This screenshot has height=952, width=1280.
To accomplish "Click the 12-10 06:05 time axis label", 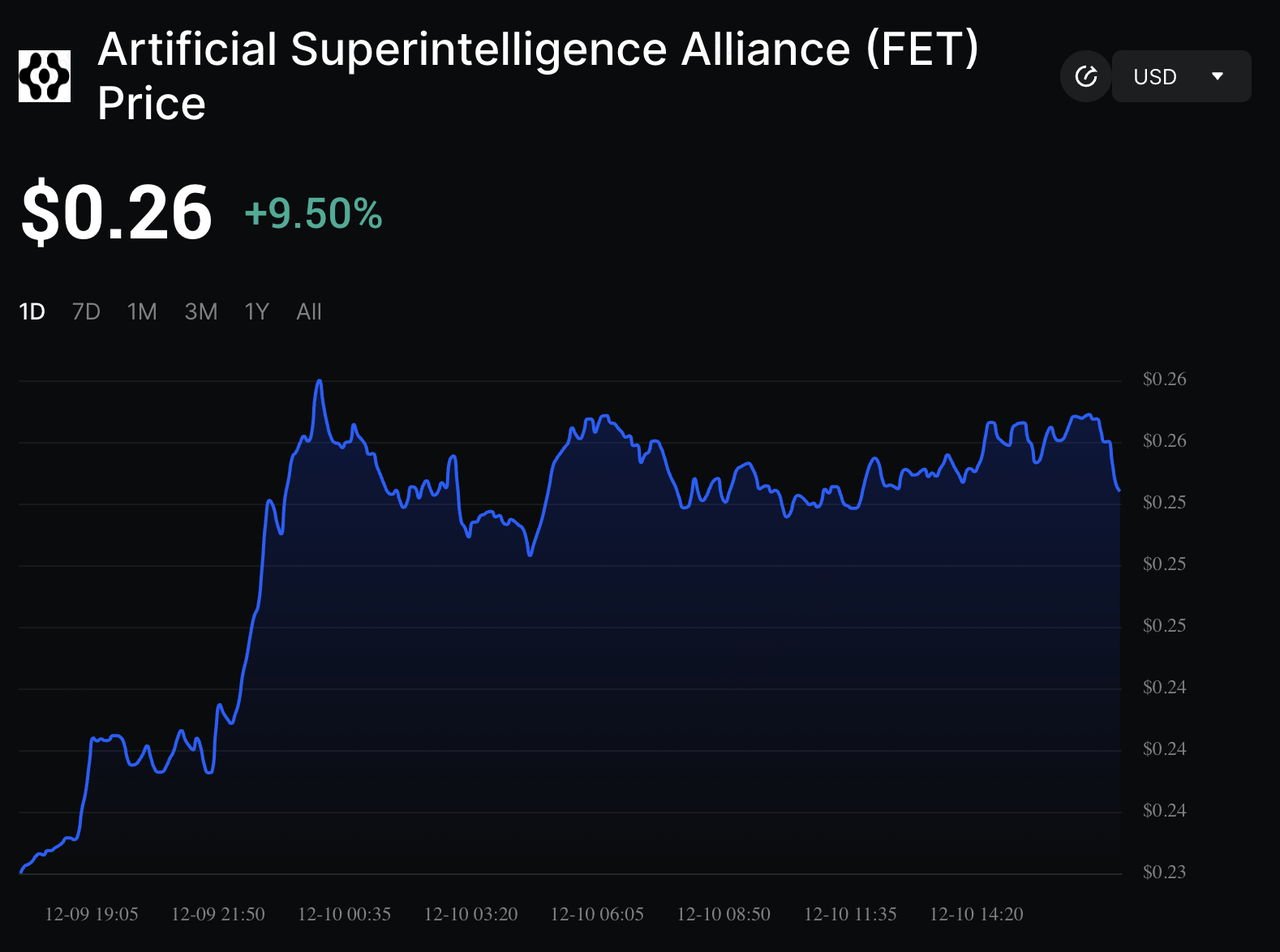I will (x=597, y=914).
